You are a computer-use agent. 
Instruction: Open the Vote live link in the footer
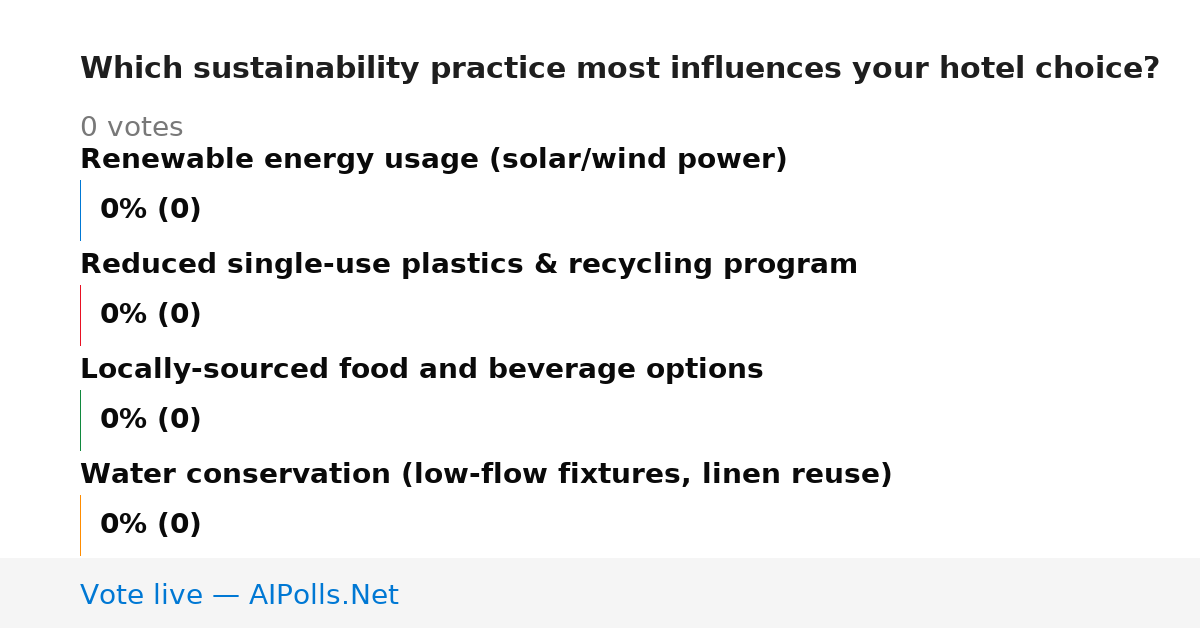[x=239, y=596]
